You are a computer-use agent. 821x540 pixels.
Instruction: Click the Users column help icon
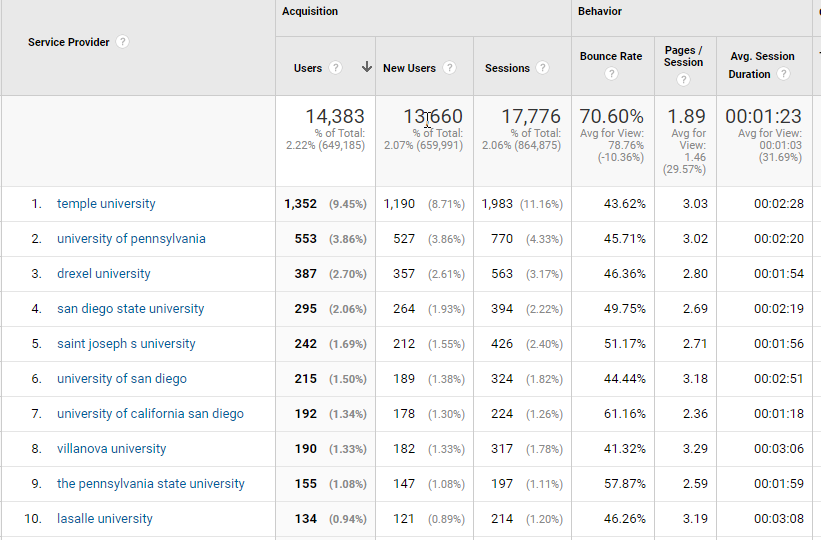point(336,68)
